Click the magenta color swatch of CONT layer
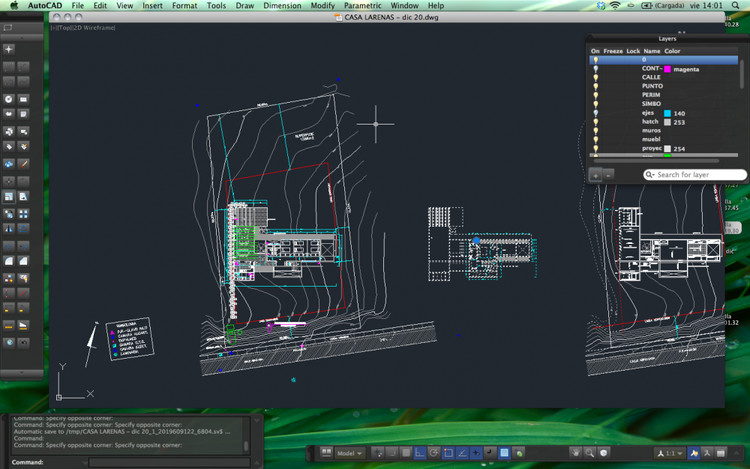The width and height of the screenshot is (750, 469). pos(667,69)
